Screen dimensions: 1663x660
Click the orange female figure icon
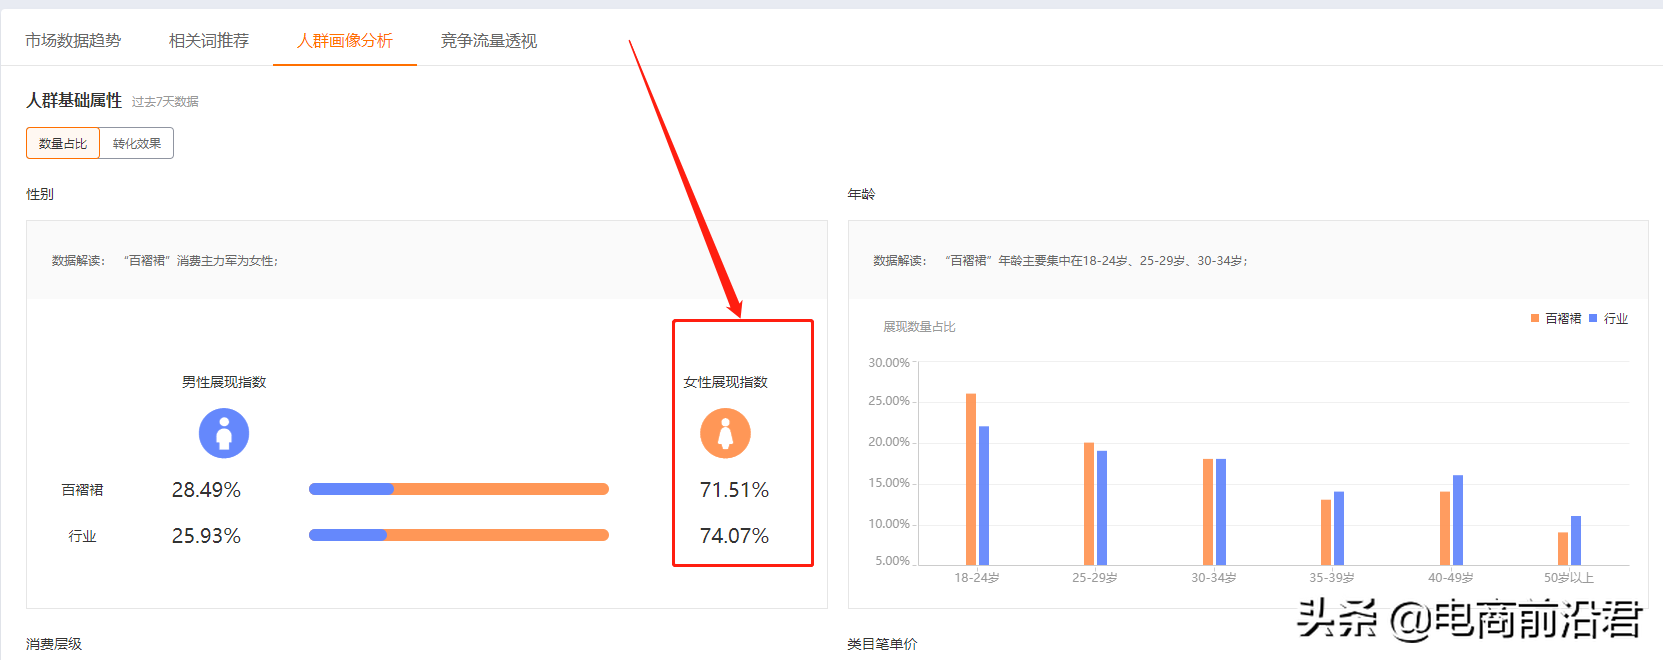coord(725,433)
